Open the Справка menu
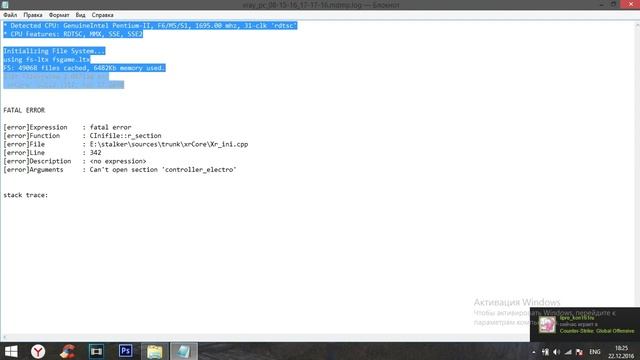Image resolution: width=640 pixels, height=360 pixels. pyautogui.click(x=102, y=15)
